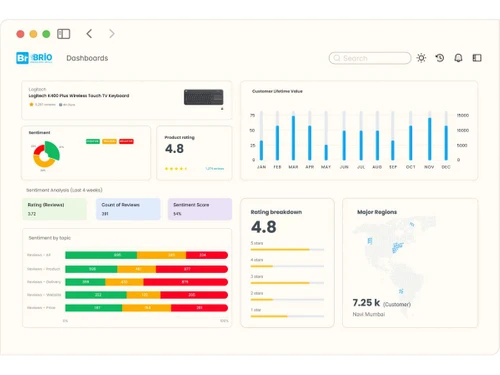Click the Major Regions heading
500x375 pixels.
click(x=377, y=212)
